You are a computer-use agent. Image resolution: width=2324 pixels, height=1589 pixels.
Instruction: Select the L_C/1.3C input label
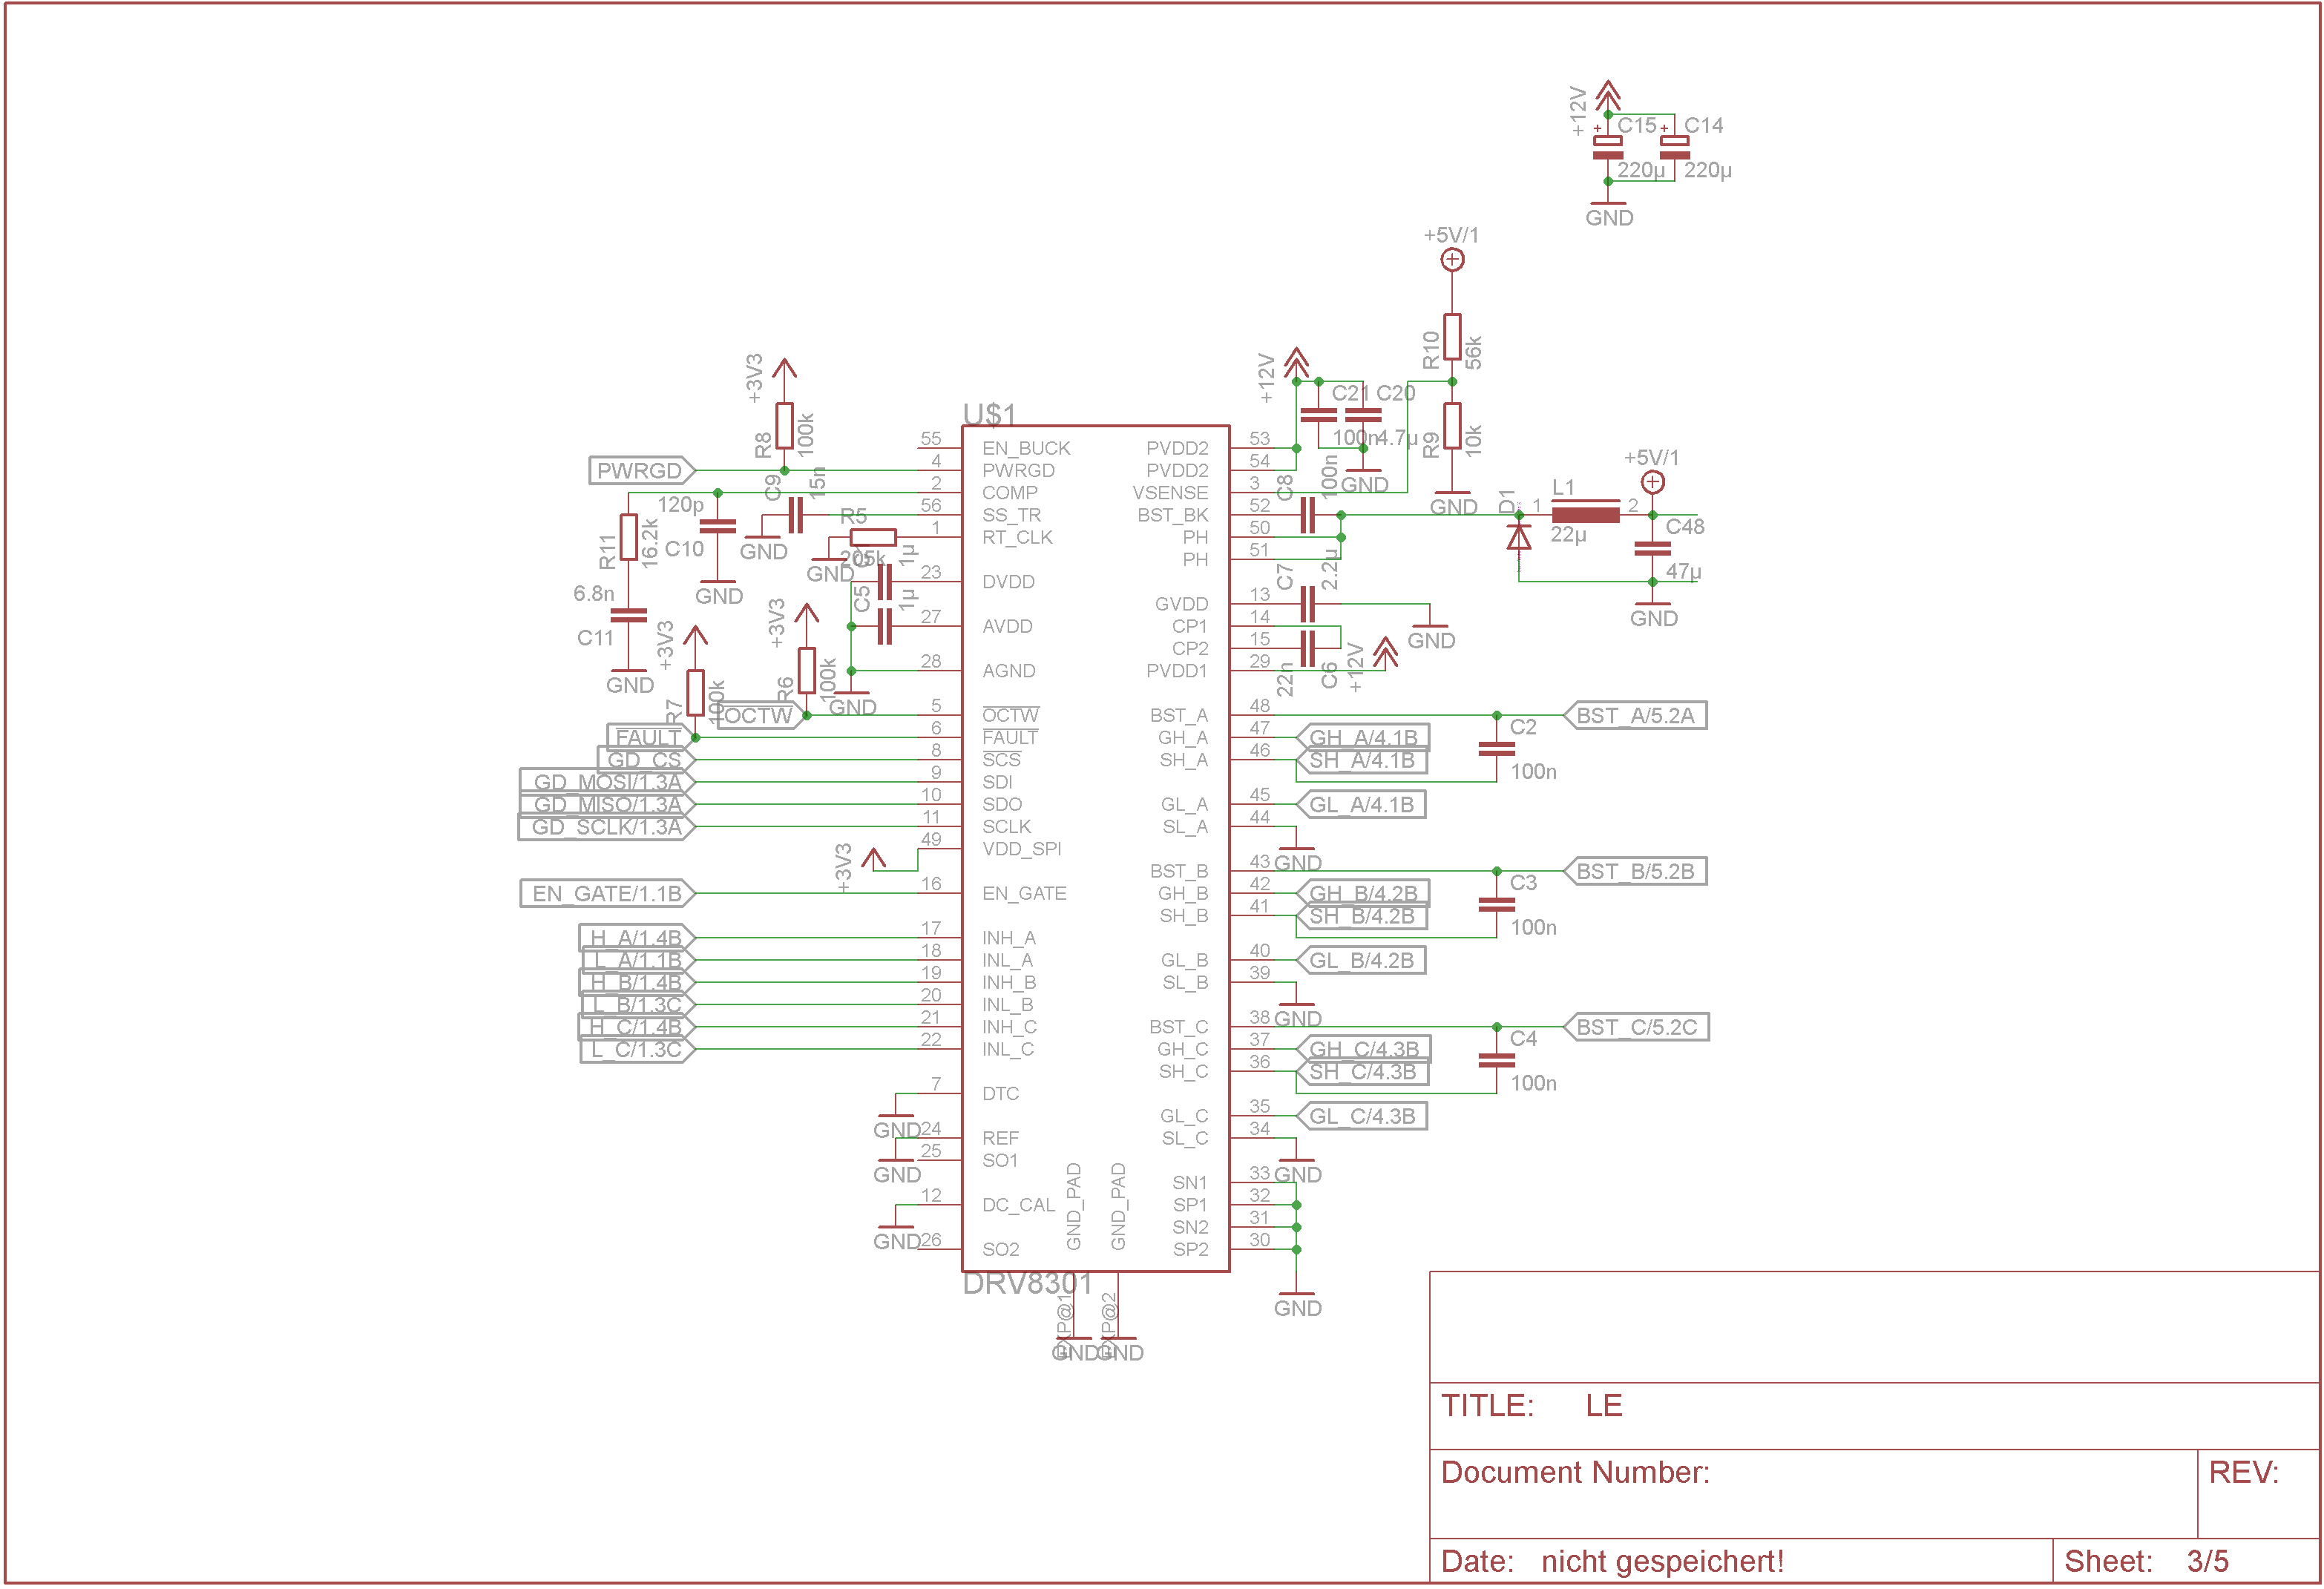[x=638, y=1050]
